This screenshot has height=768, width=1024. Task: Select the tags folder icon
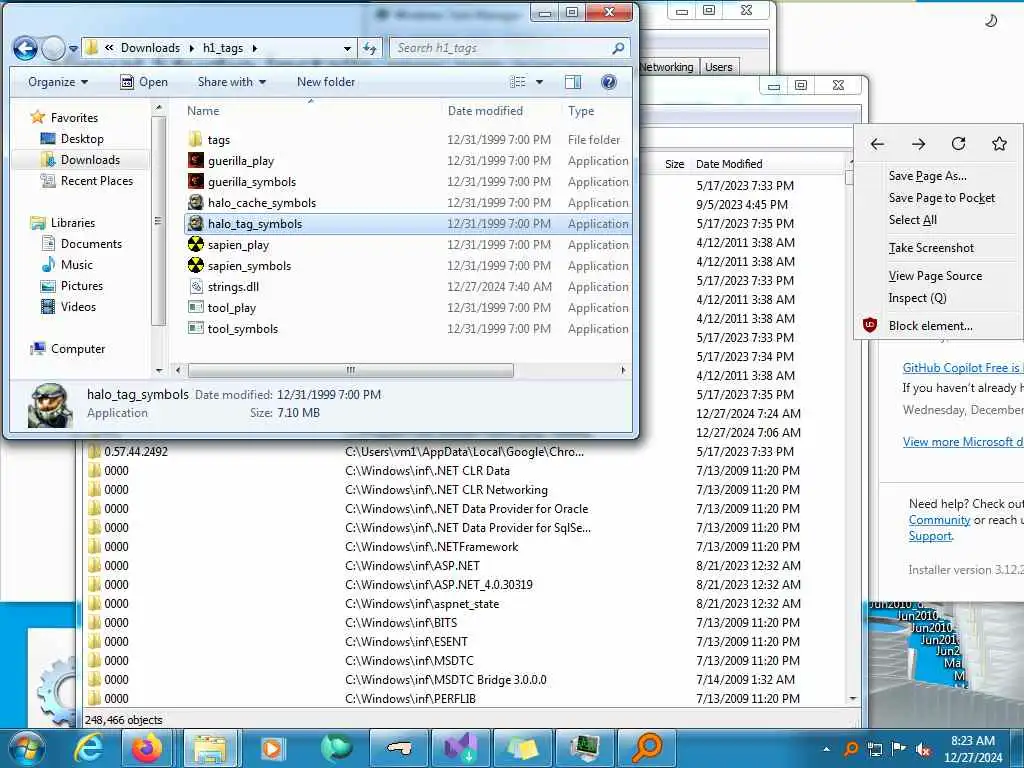[x=195, y=139]
